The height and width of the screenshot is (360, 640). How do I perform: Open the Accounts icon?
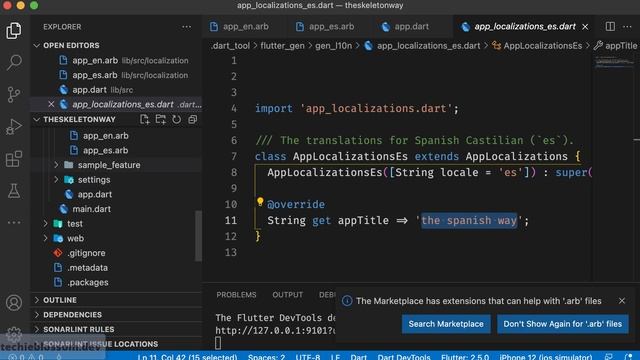14,302
